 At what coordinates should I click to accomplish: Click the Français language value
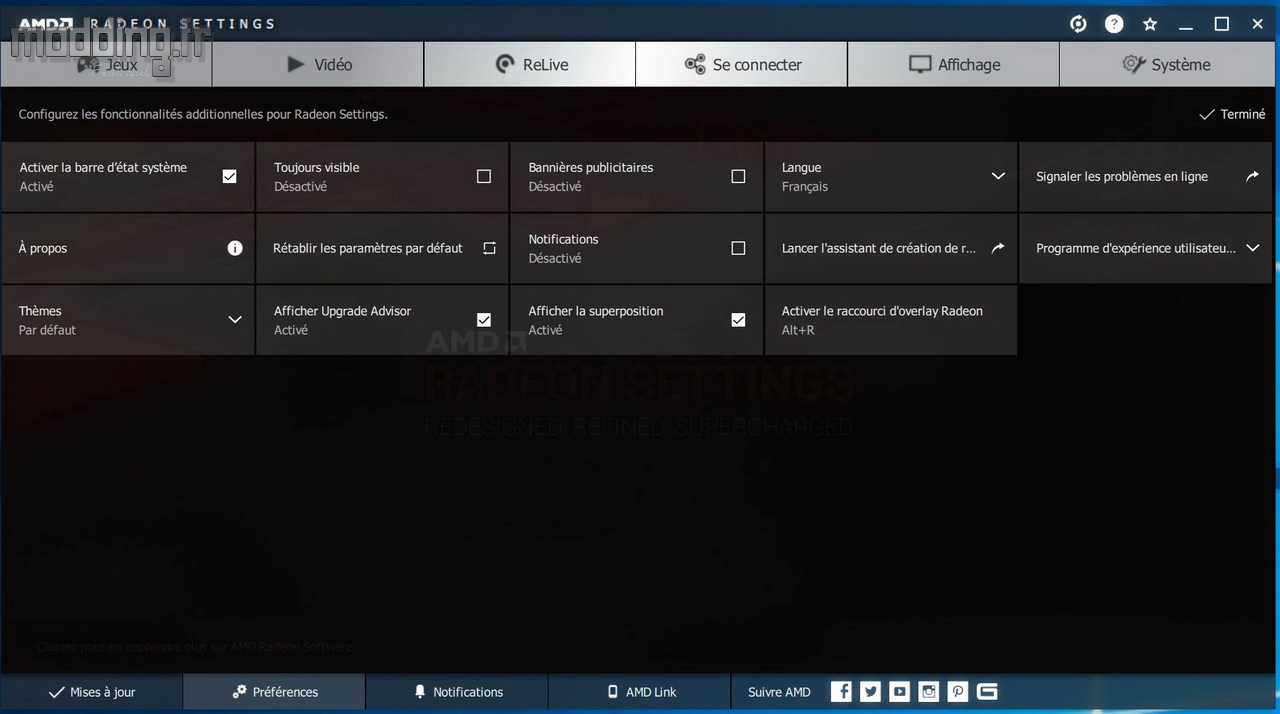pos(805,187)
